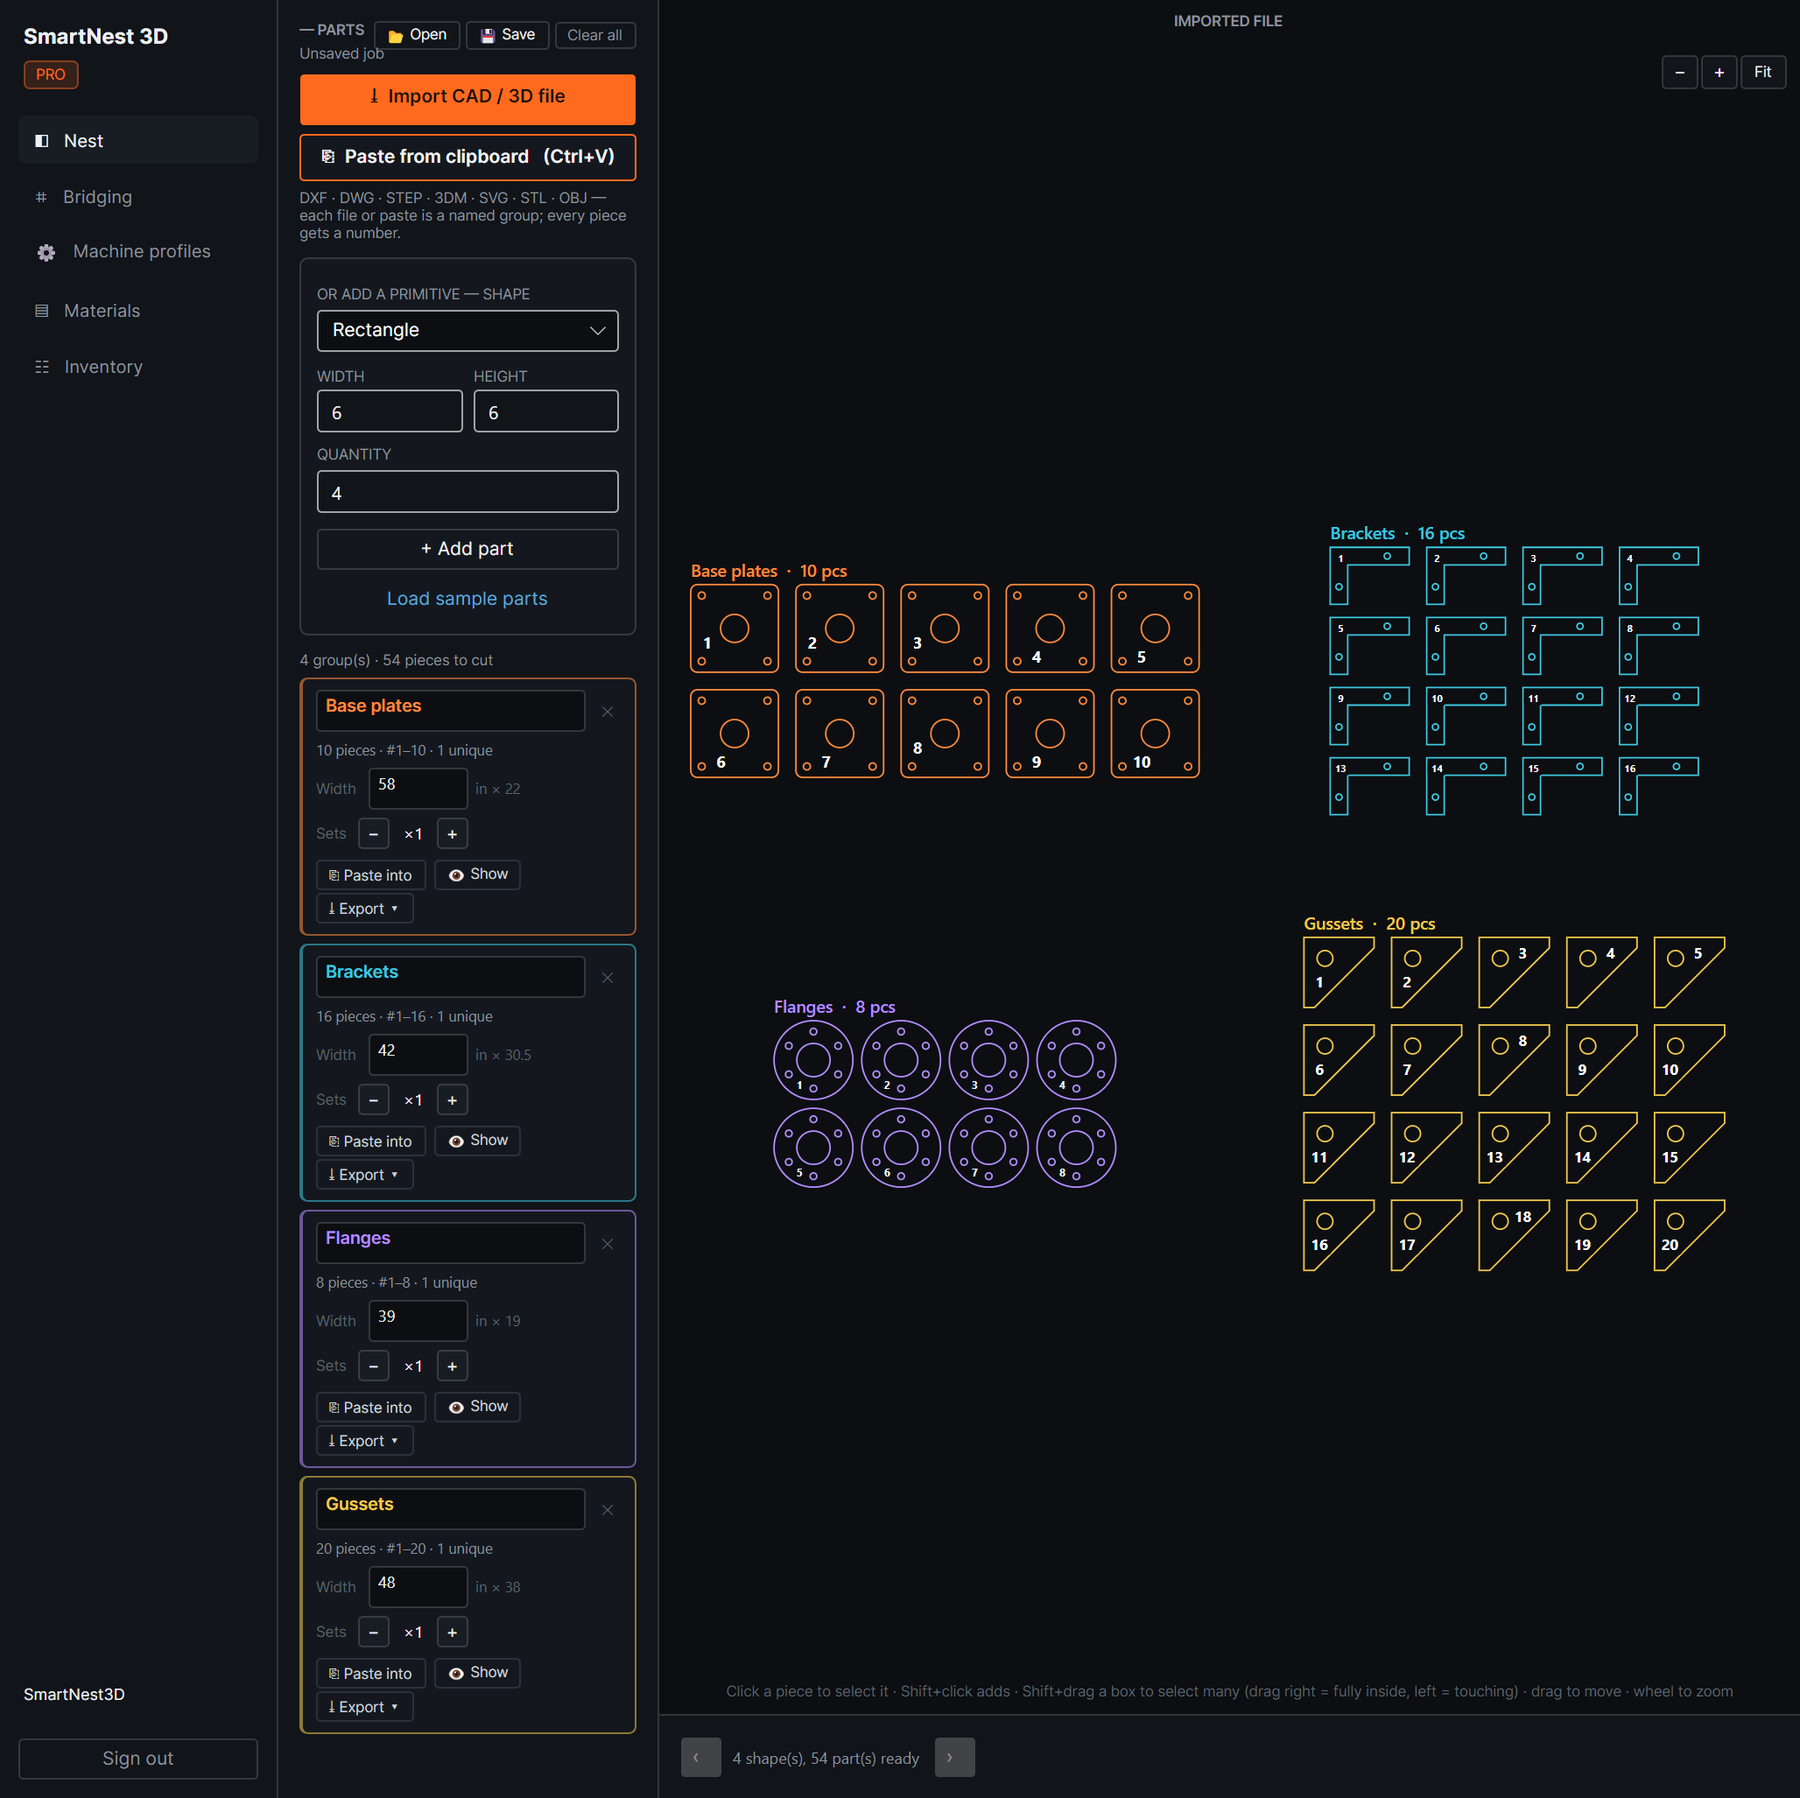
Task: Toggle Show for Flanges group
Action: click(478, 1407)
